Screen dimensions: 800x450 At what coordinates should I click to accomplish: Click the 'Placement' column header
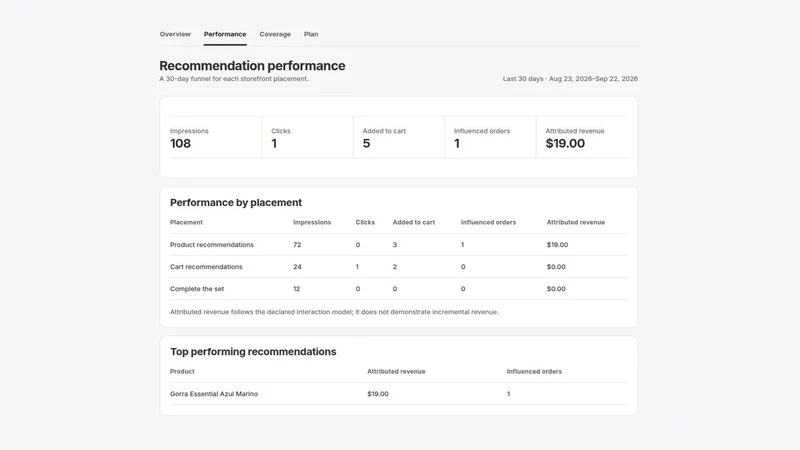[x=186, y=222]
